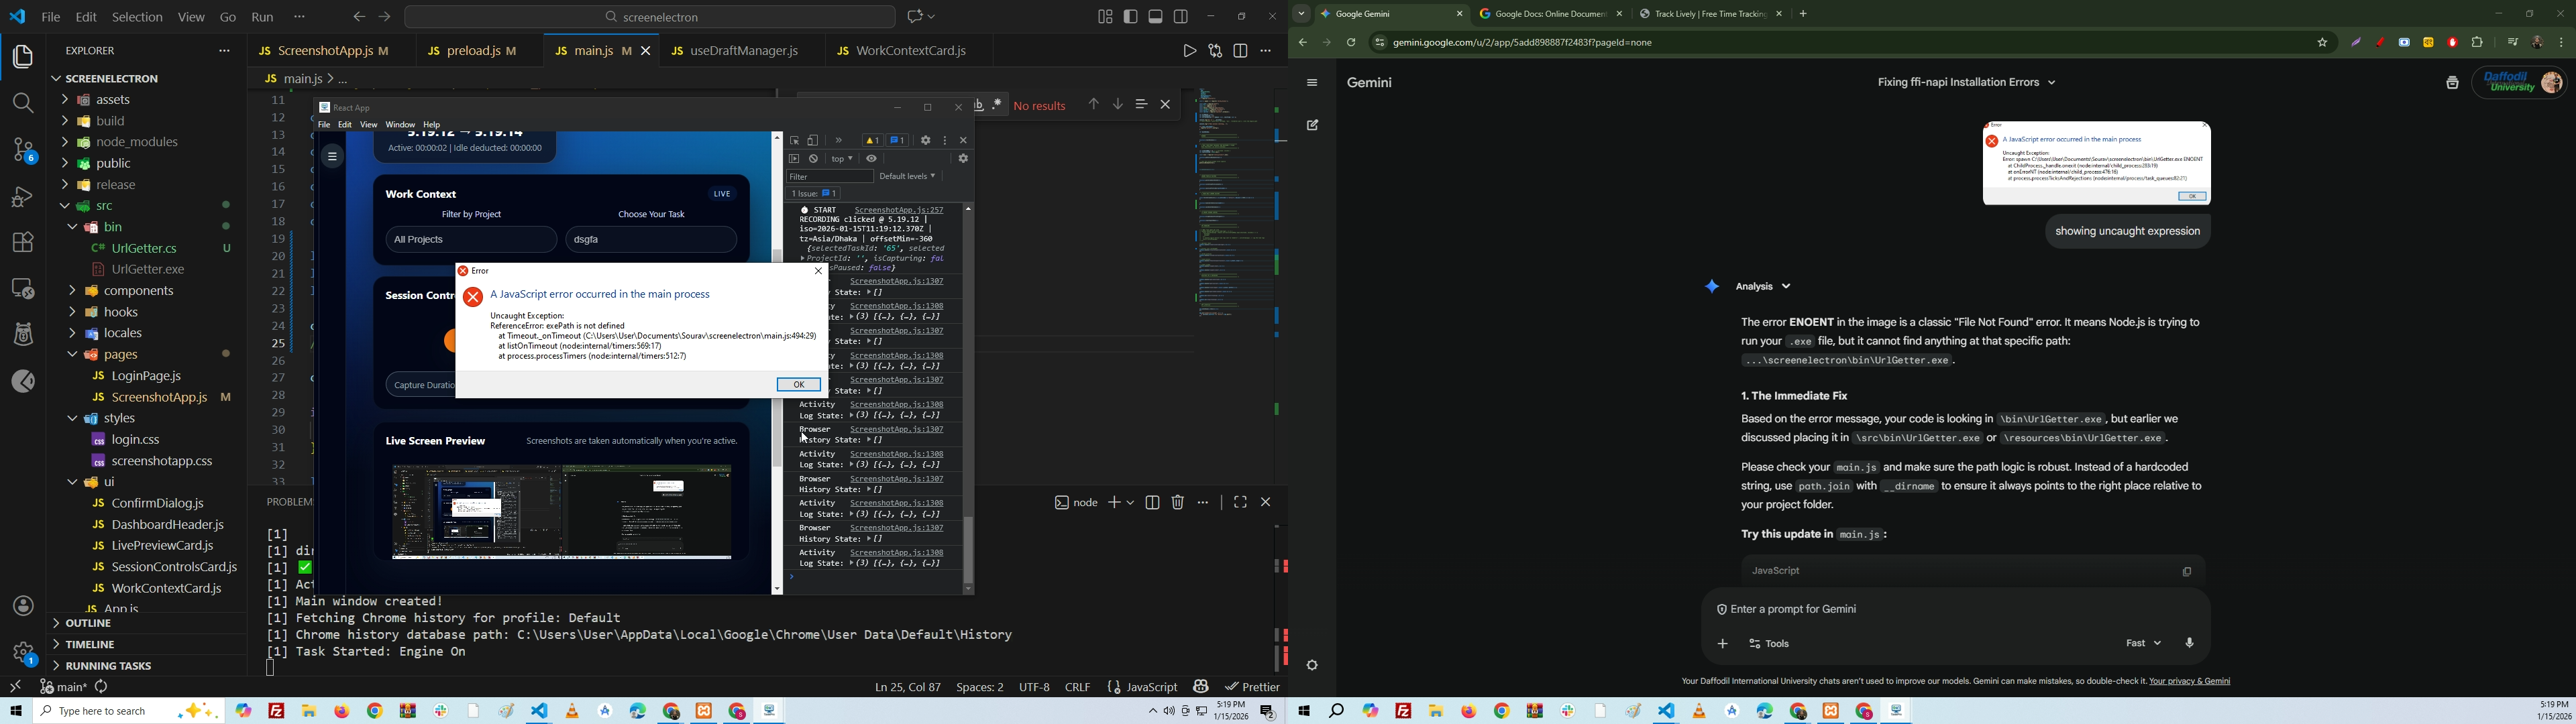This screenshot has width=2576, height=724.
Task: Click the Run and Debug icon
Action: point(23,197)
